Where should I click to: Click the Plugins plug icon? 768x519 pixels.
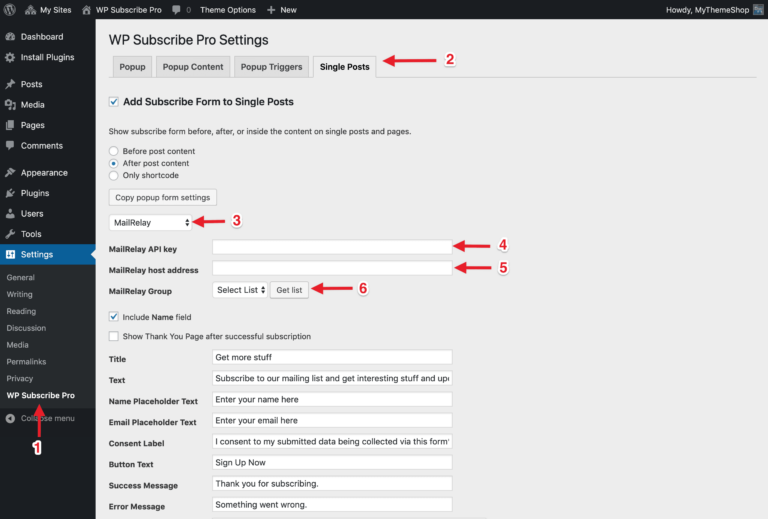[10, 193]
